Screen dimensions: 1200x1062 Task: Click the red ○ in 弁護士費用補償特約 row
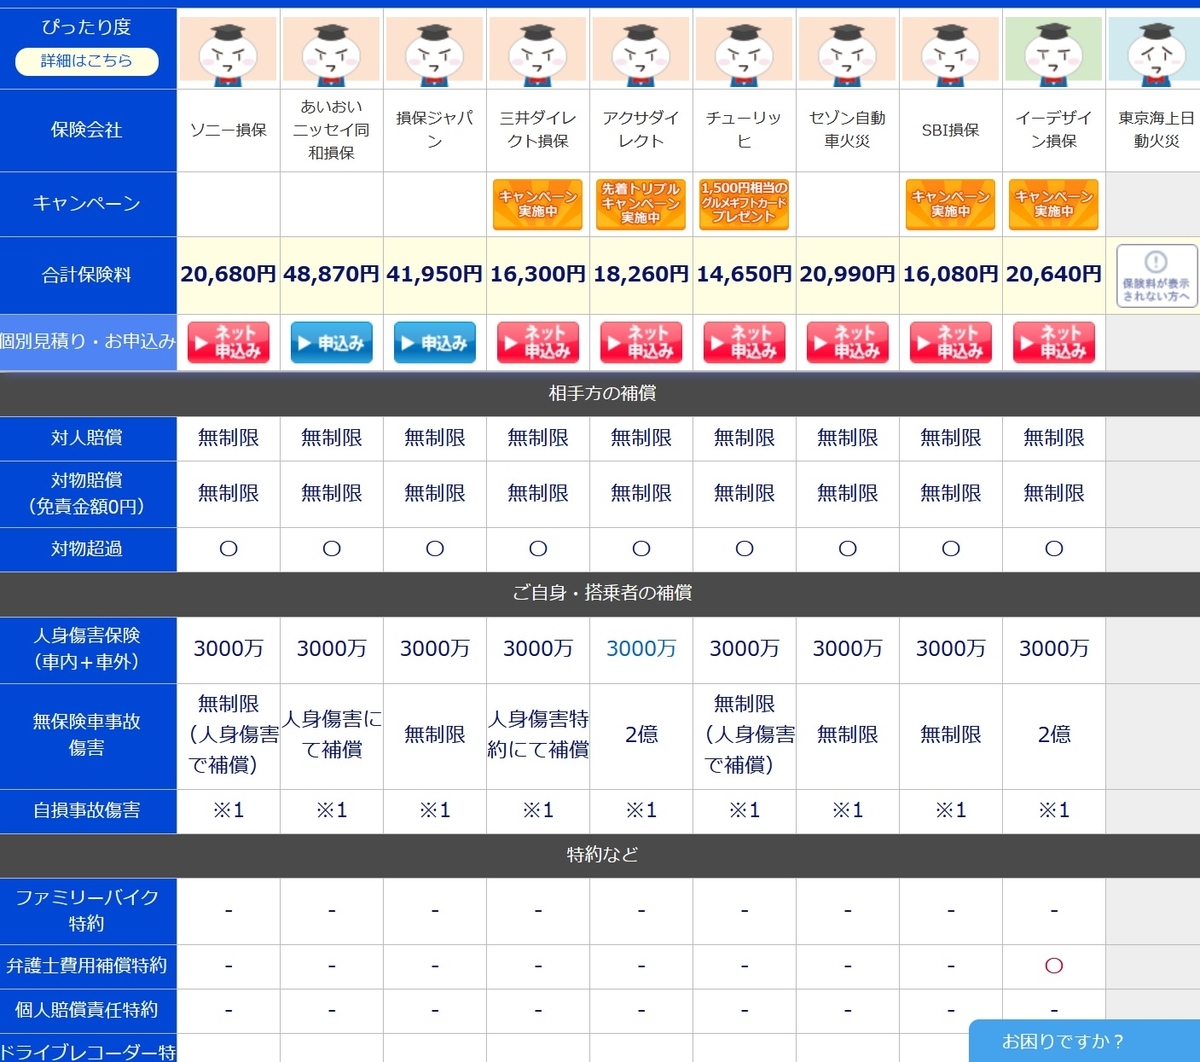pyautogui.click(x=1053, y=966)
